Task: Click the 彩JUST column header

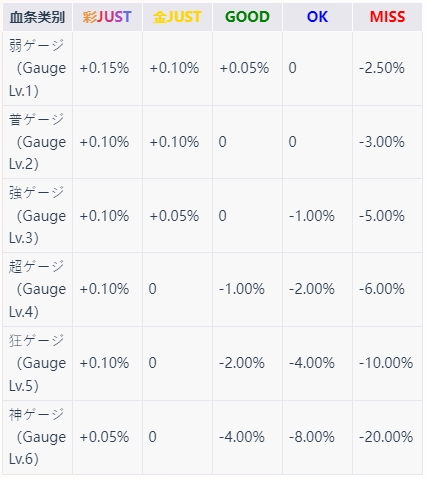Action: [107, 17]
